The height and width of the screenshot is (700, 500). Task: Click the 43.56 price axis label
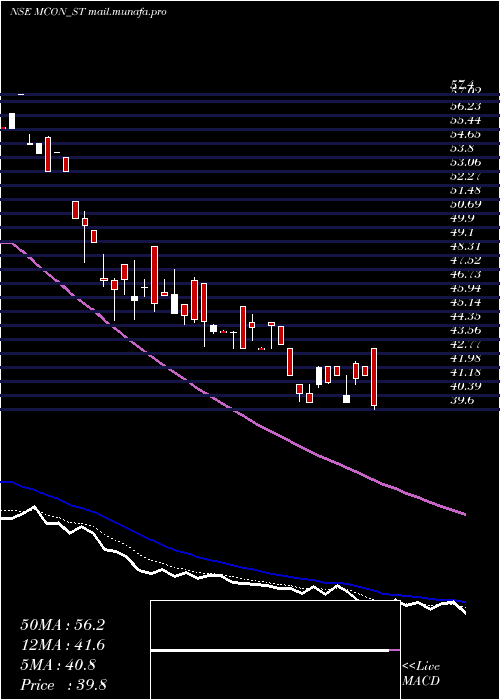[x=466, y=330]
